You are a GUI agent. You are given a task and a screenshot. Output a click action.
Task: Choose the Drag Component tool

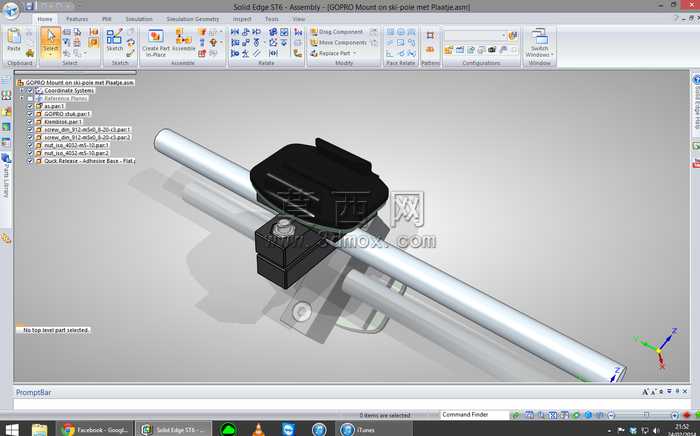pyautogui.click(x=337, y=32)
